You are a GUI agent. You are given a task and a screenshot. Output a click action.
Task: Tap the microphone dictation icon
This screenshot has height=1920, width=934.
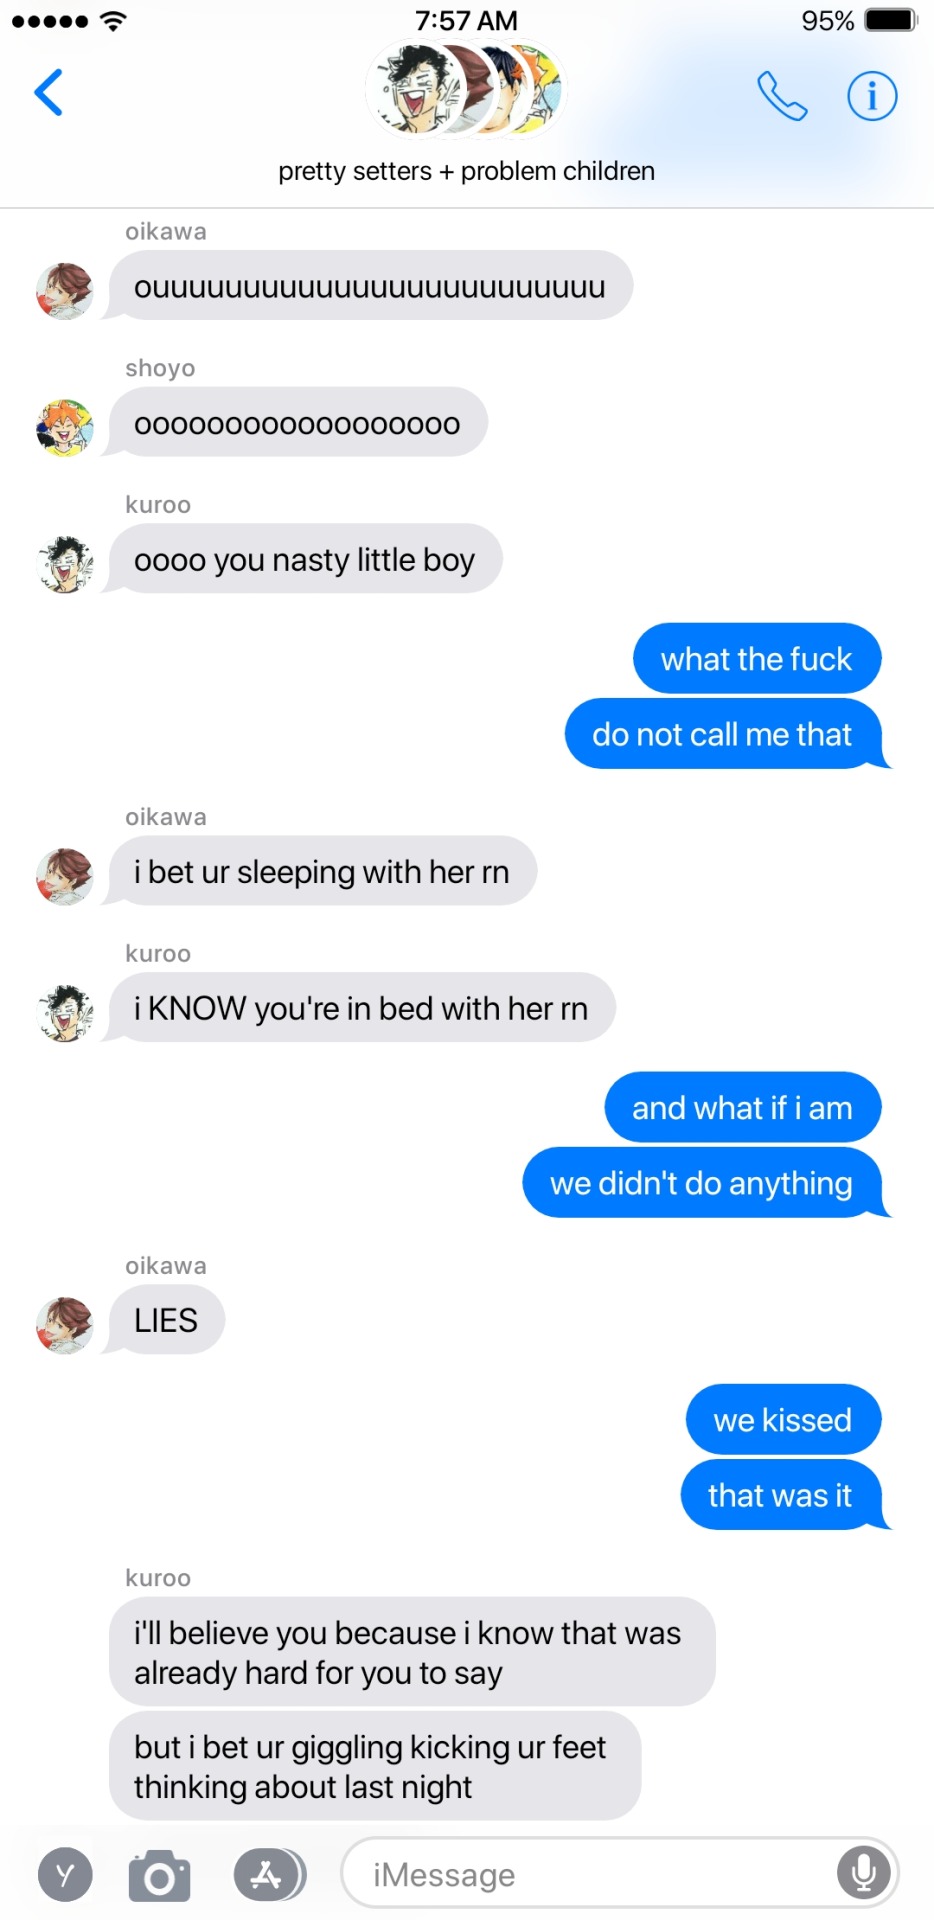[x=863, y=1873]
